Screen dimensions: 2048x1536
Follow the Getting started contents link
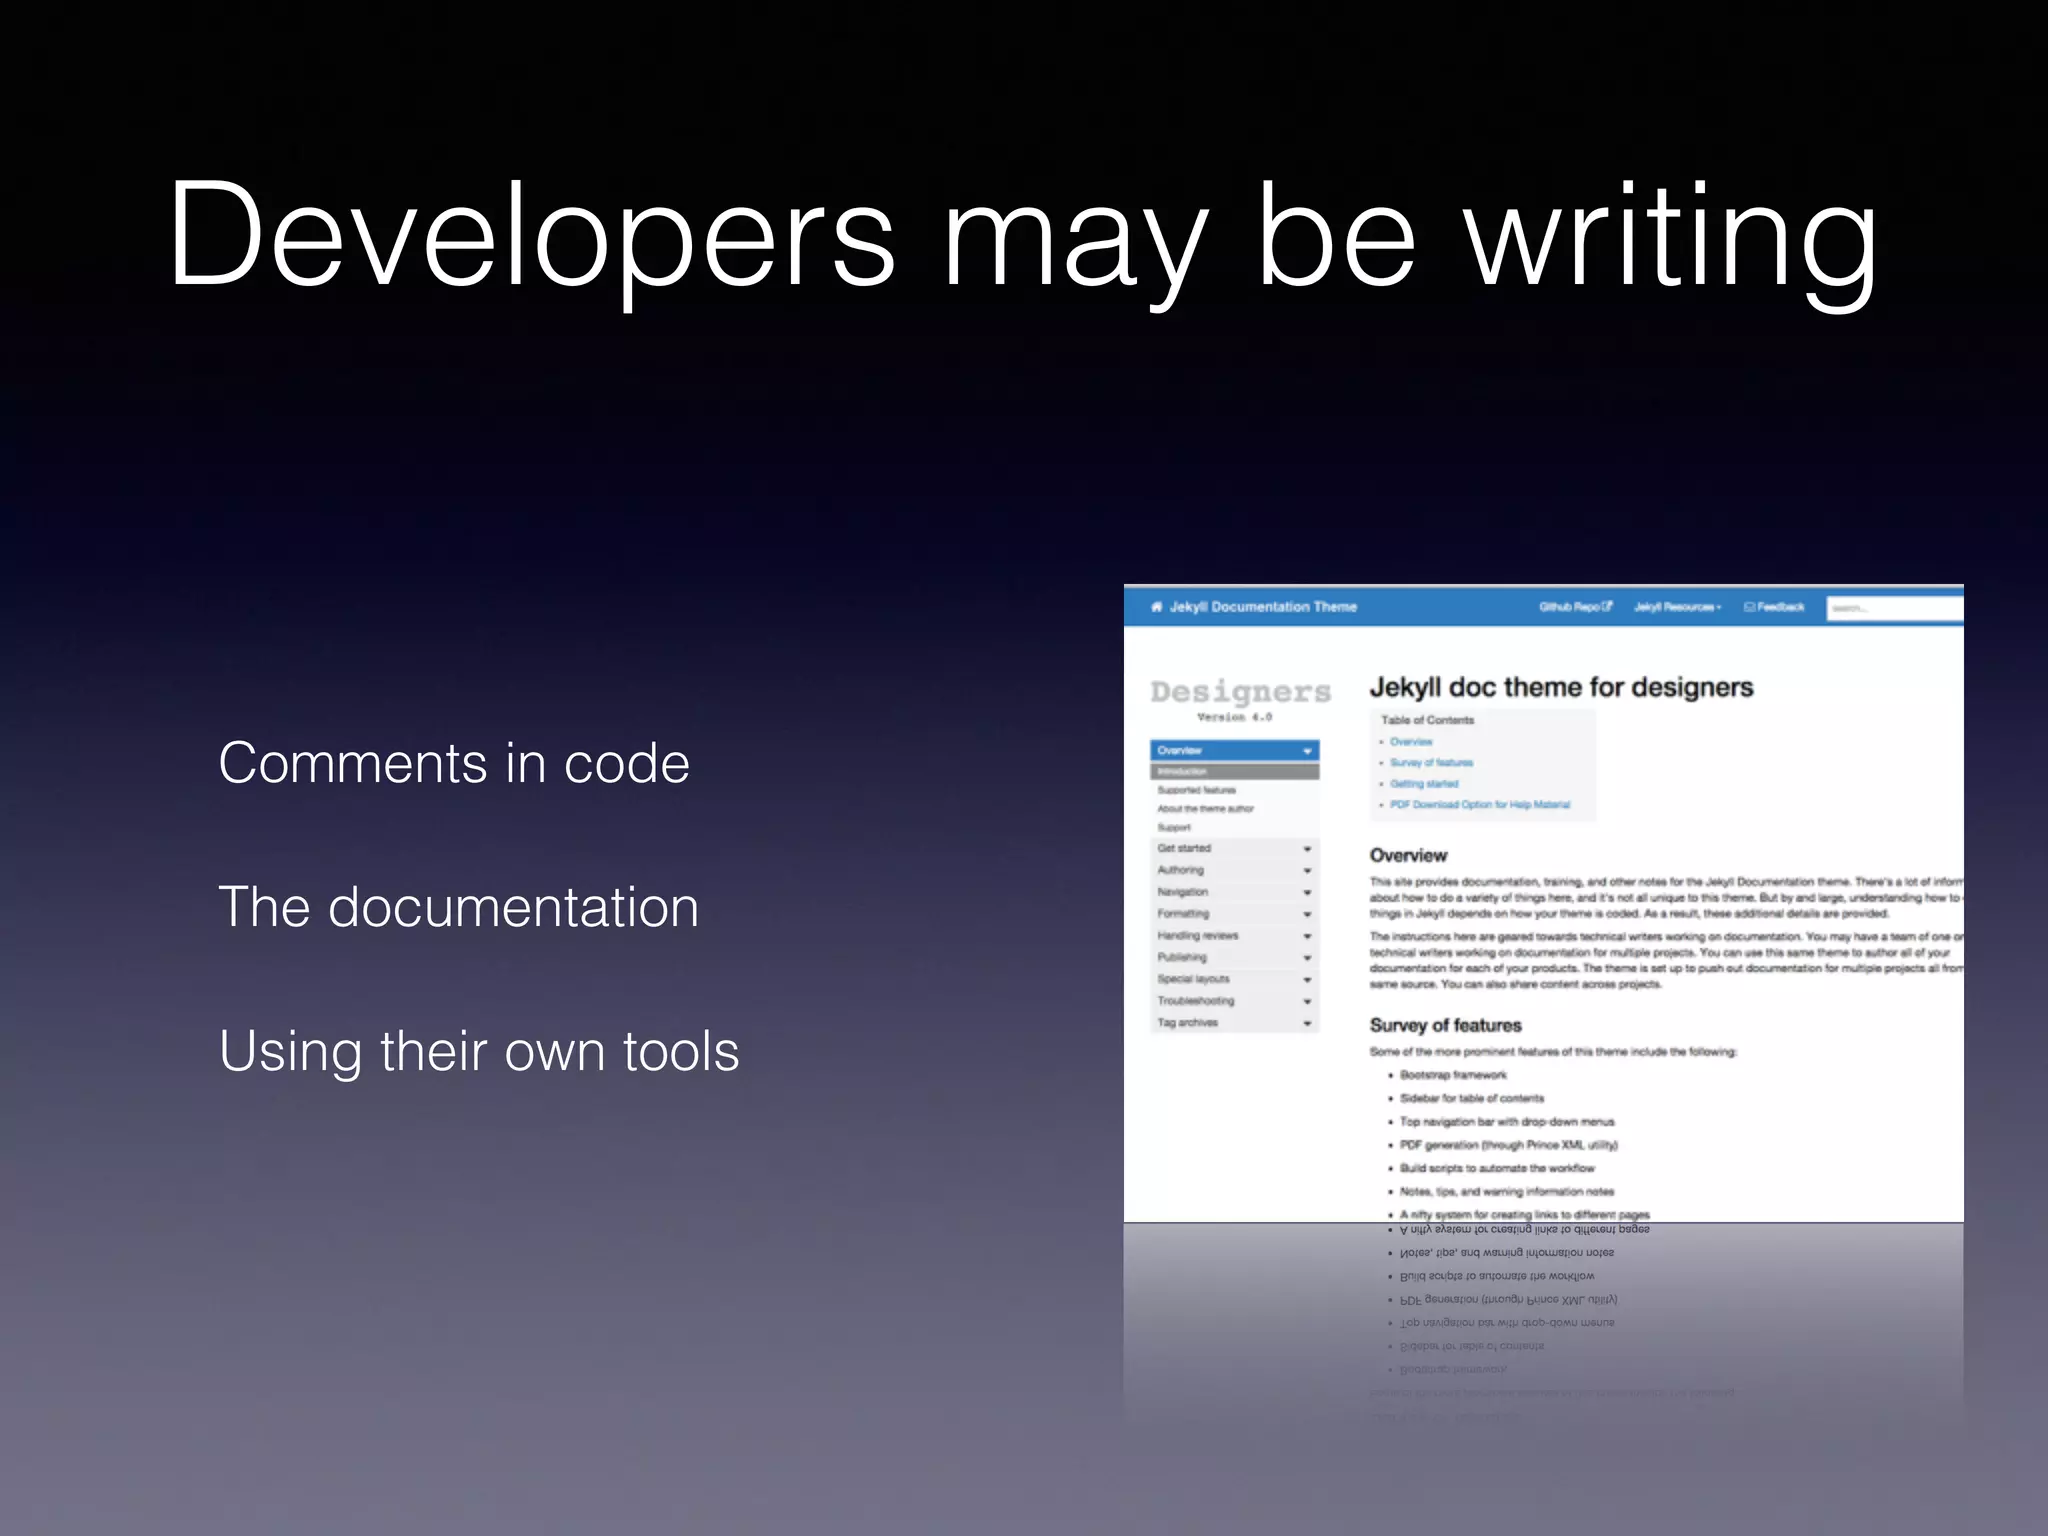click(1424, 784)
